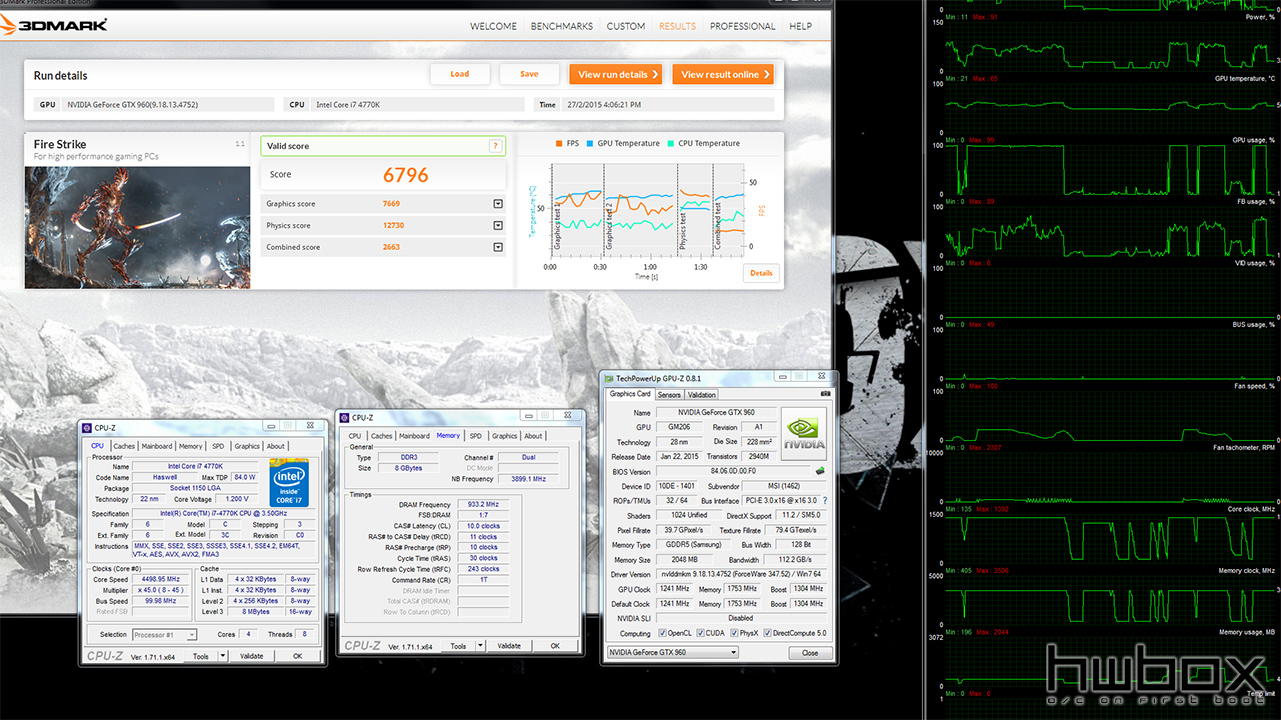
Task: Click the Intel Core i7 badge in CPU-Z
Action: [x=289, y=483]
